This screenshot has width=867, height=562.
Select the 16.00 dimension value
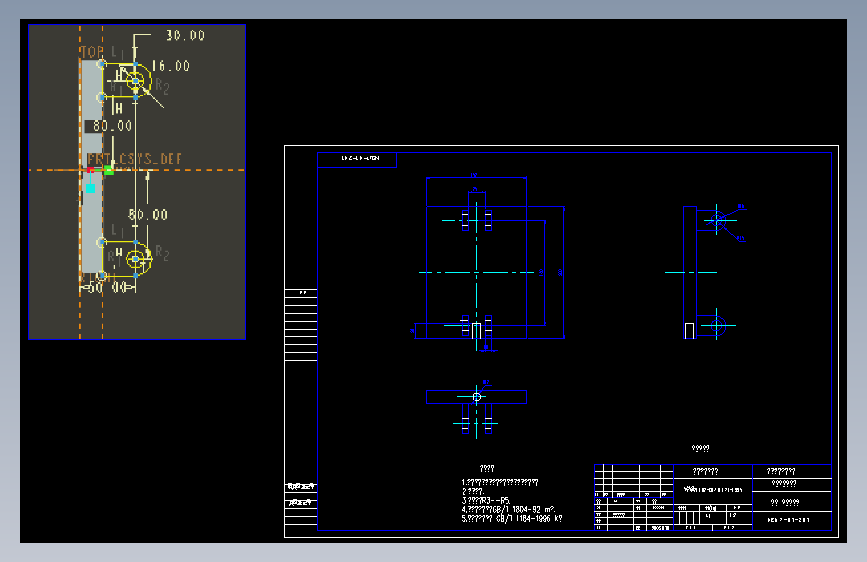[x=171, y=66]
